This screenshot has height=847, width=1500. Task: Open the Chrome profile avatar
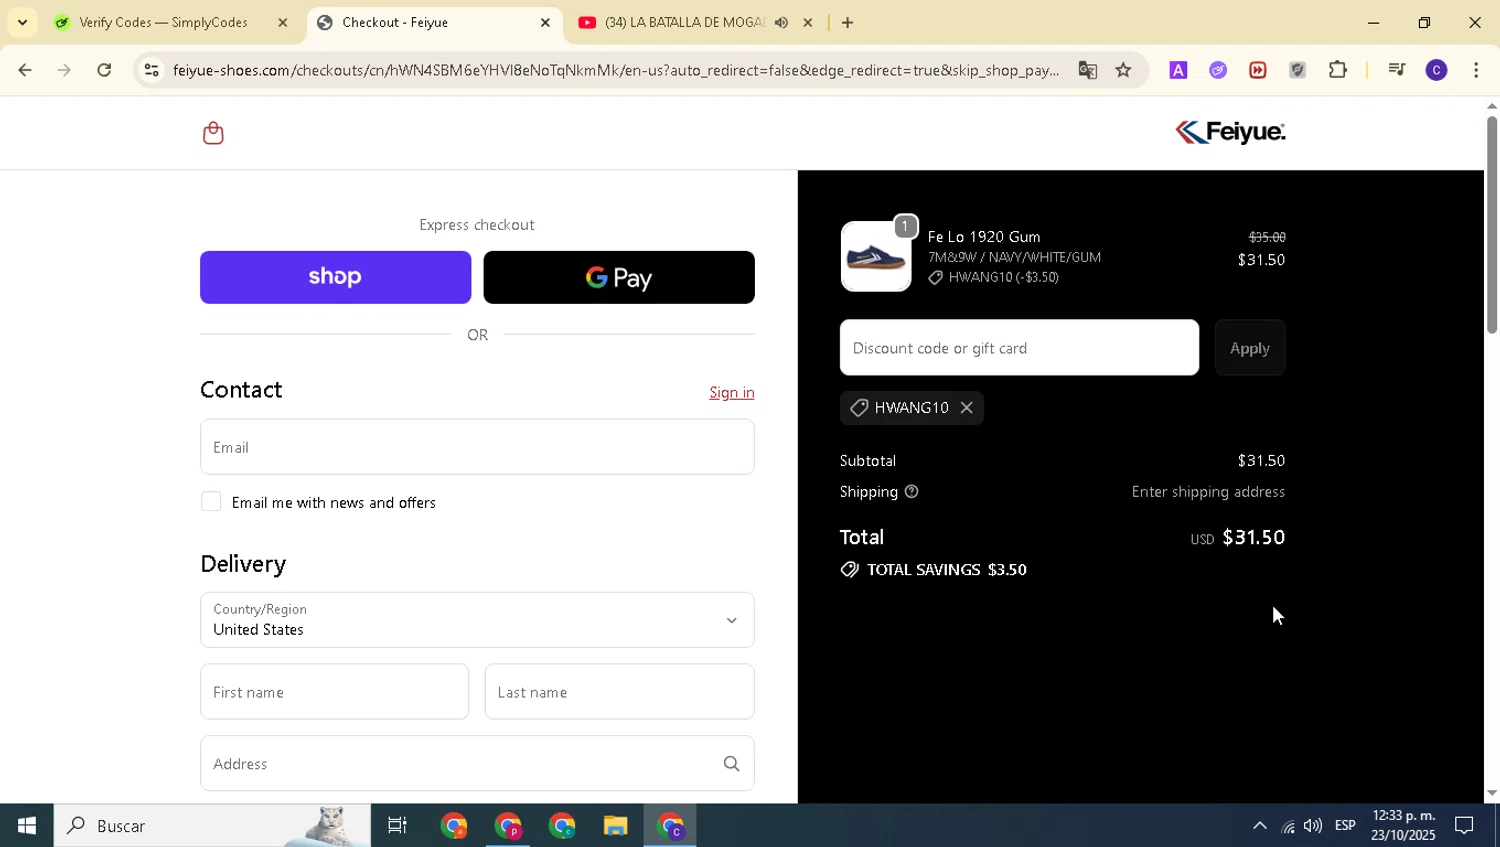pos(1437,70)
